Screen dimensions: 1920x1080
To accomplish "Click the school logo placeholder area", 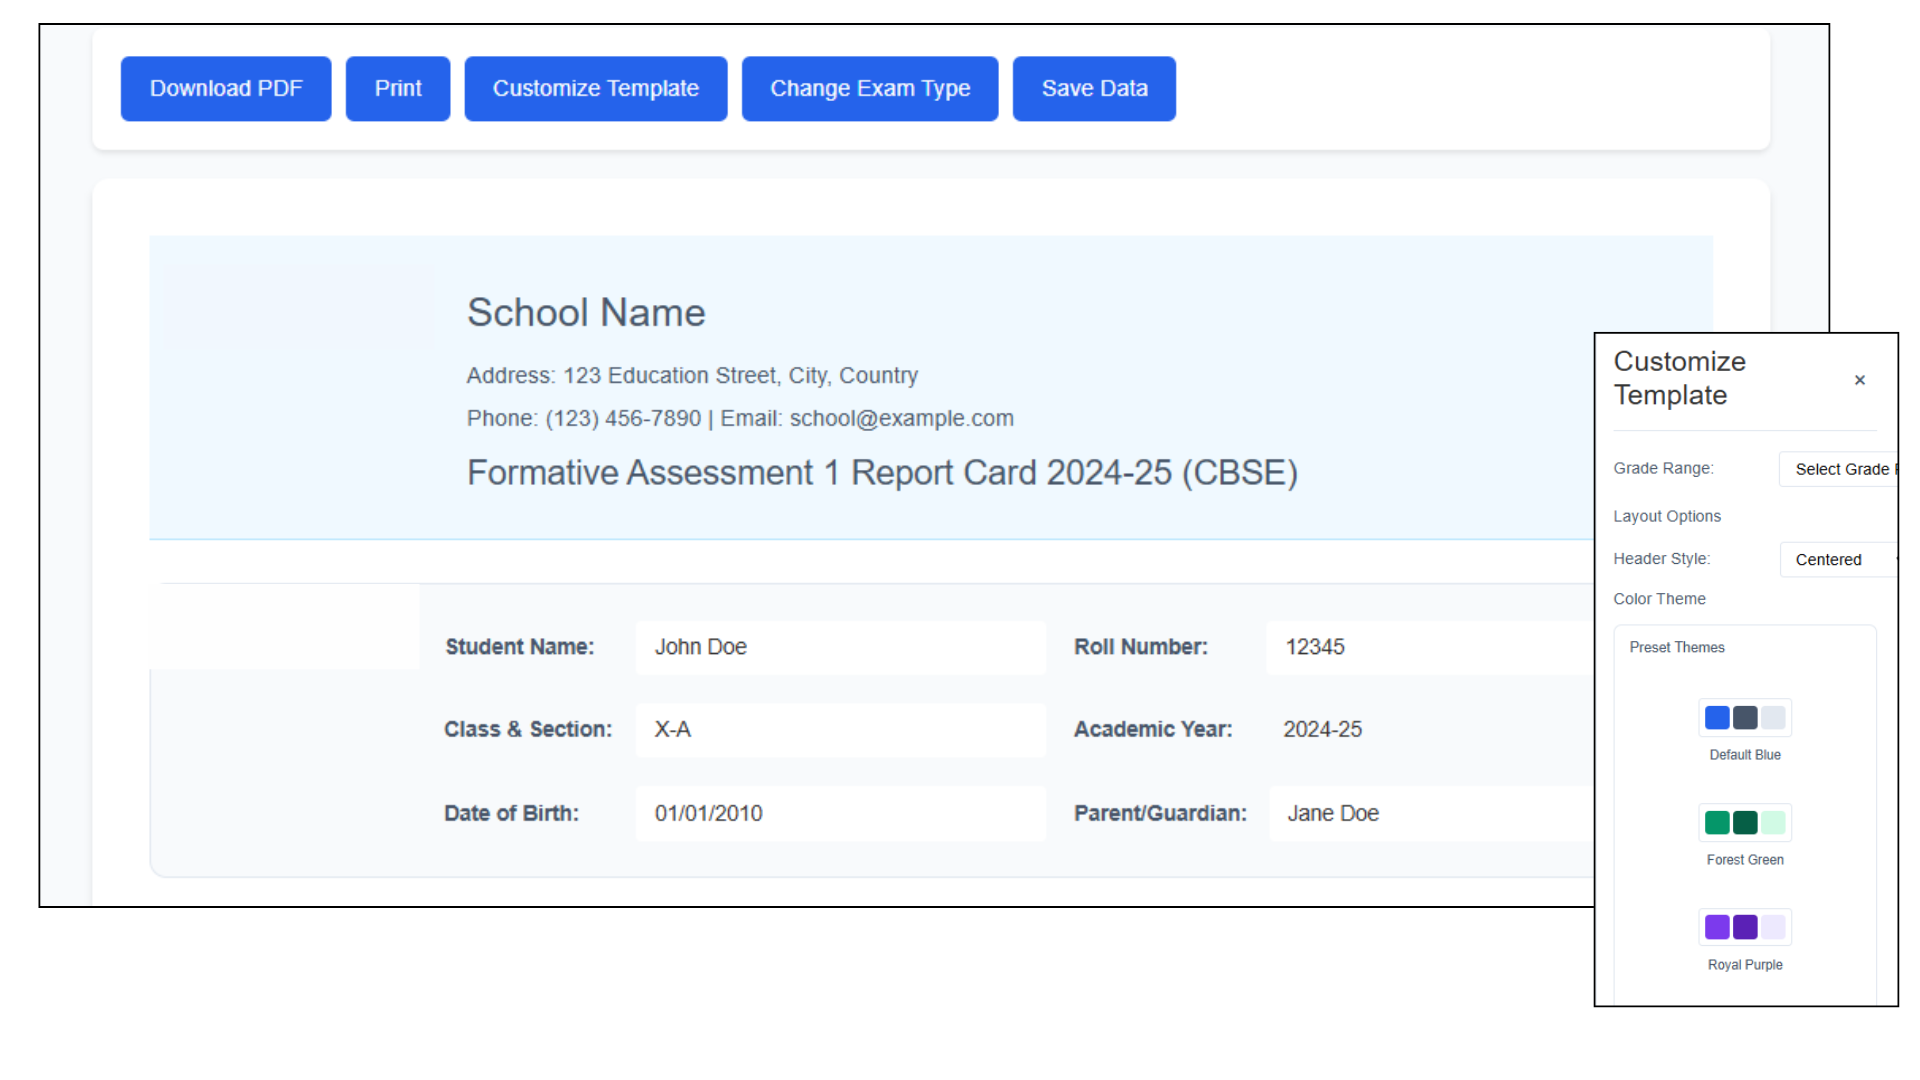I will tap(300, 305).
